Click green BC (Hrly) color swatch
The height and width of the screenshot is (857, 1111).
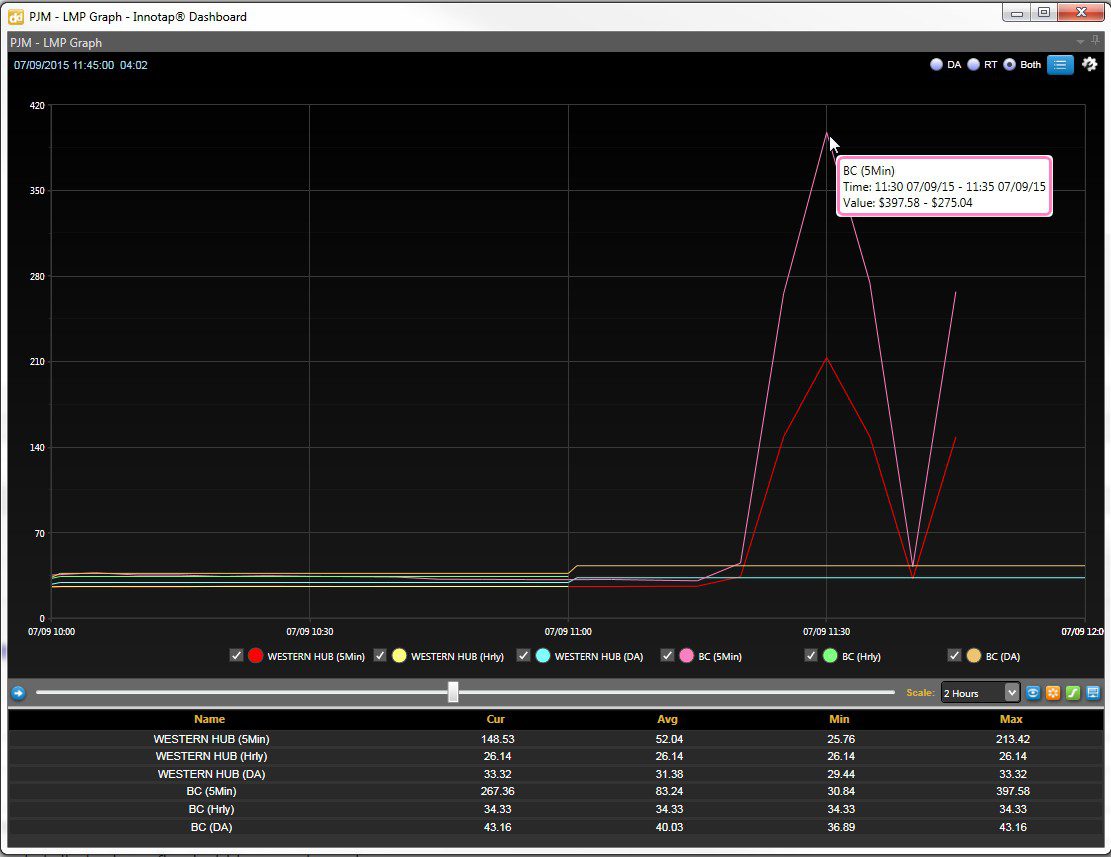[x=830, y=656]
